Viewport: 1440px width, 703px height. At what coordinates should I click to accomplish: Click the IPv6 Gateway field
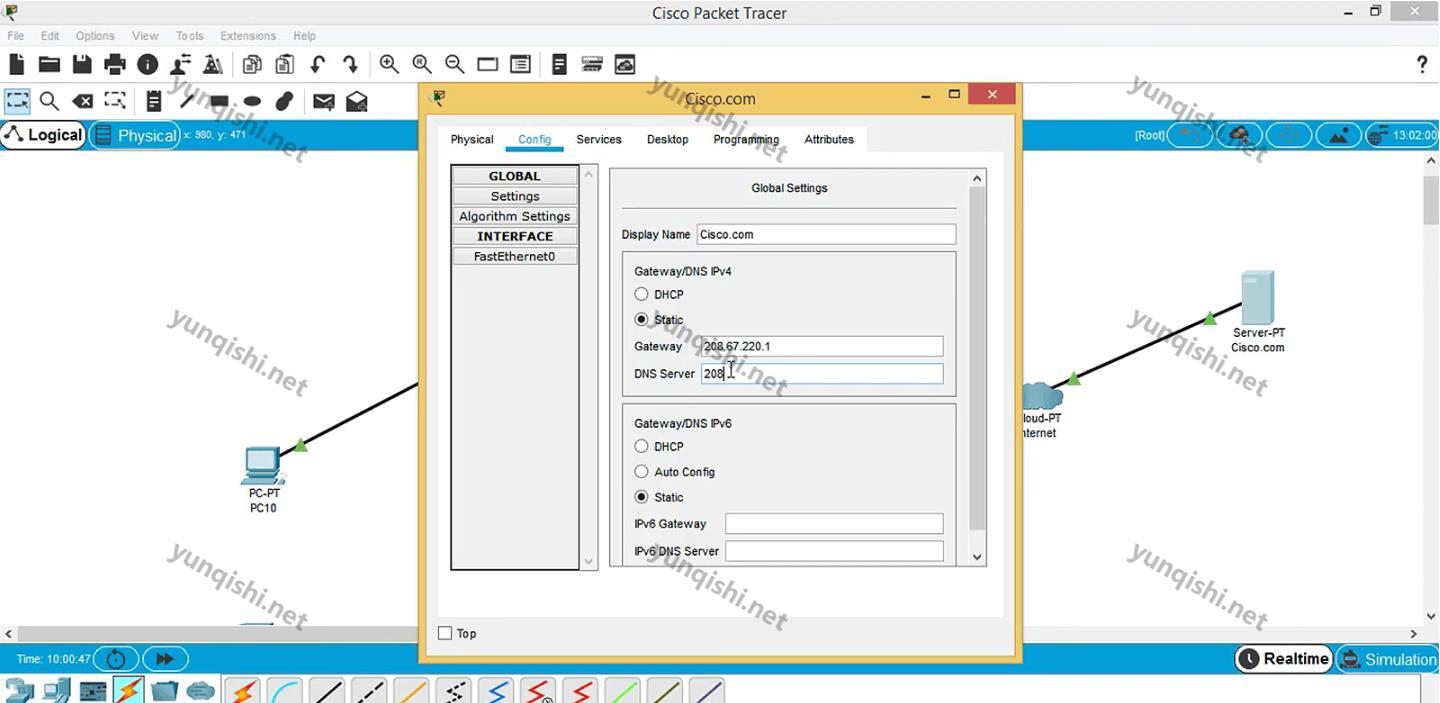coord(834,523)
